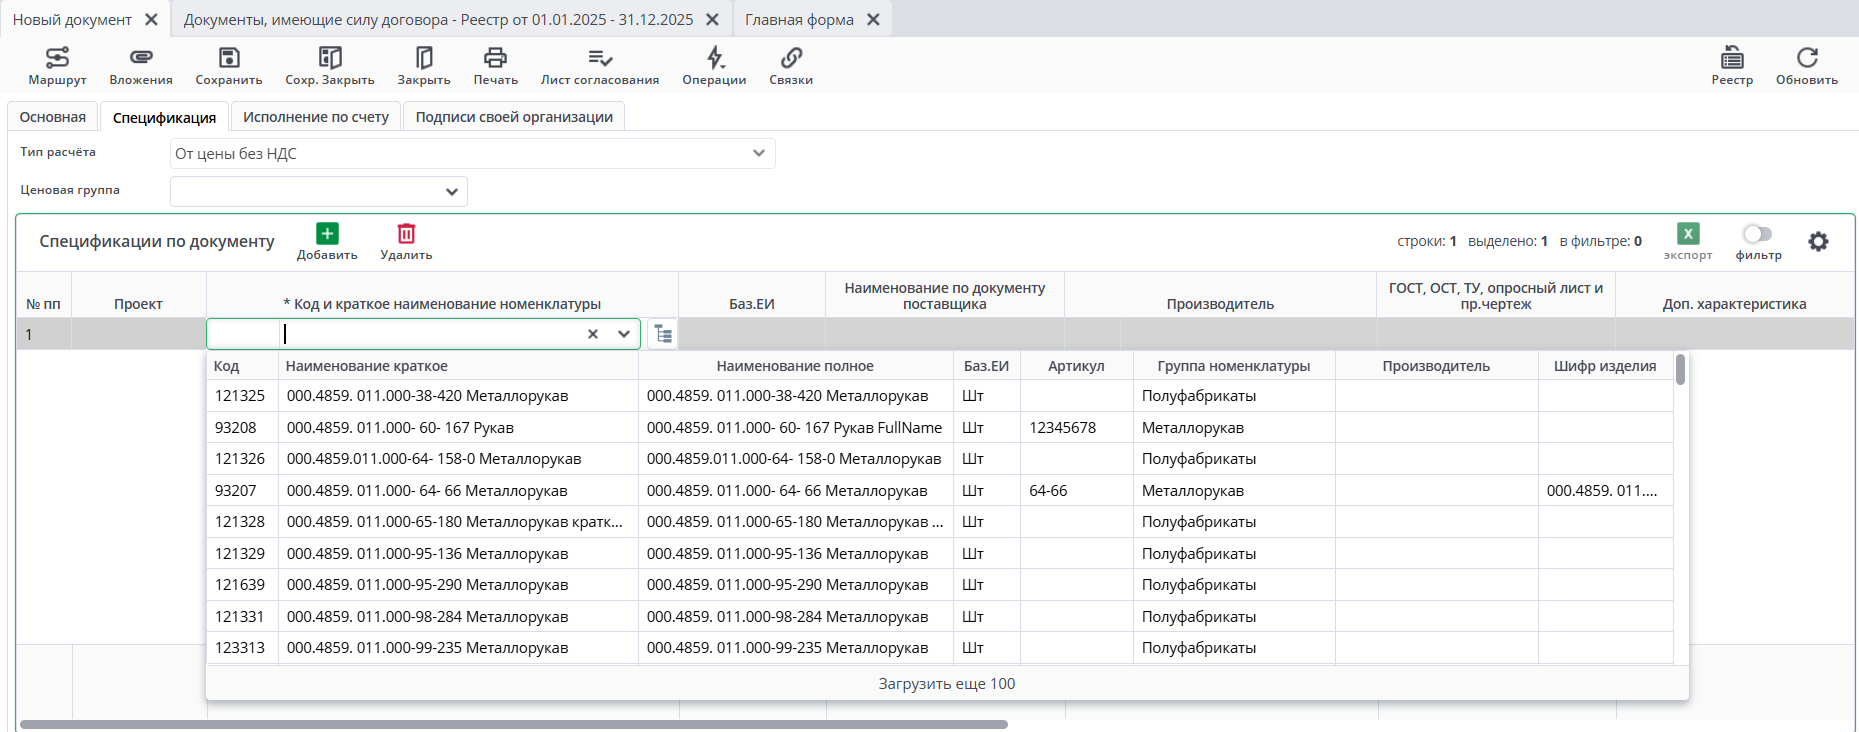The width and height of the screenshot is (1859, 732).
Task: Select row 93208 Рукав in list
Action: [400, 428]
